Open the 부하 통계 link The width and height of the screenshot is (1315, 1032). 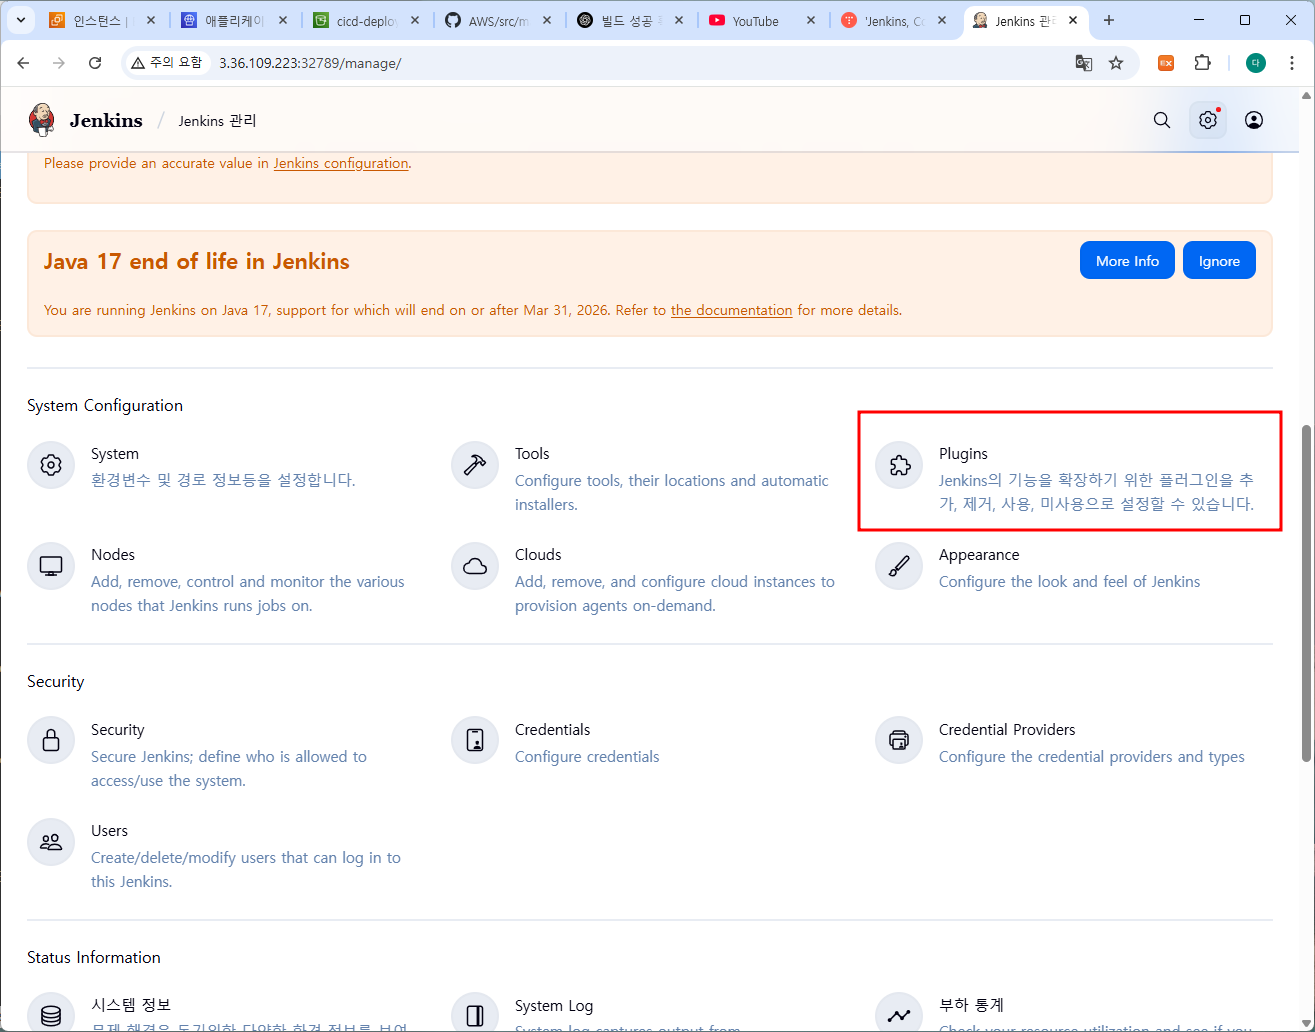971,1005
